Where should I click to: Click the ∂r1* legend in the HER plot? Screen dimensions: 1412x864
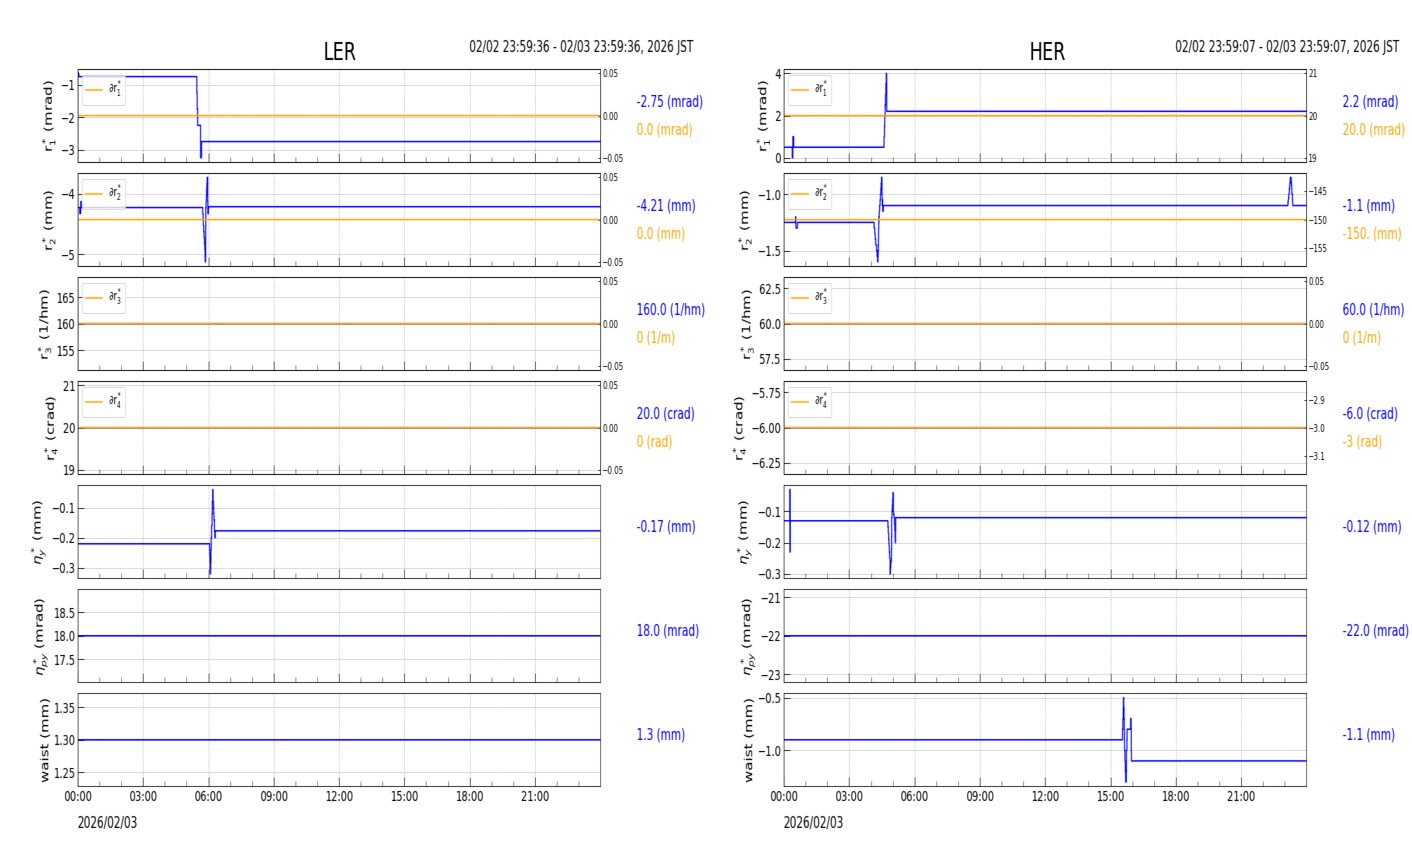click(x=810, y=89)
